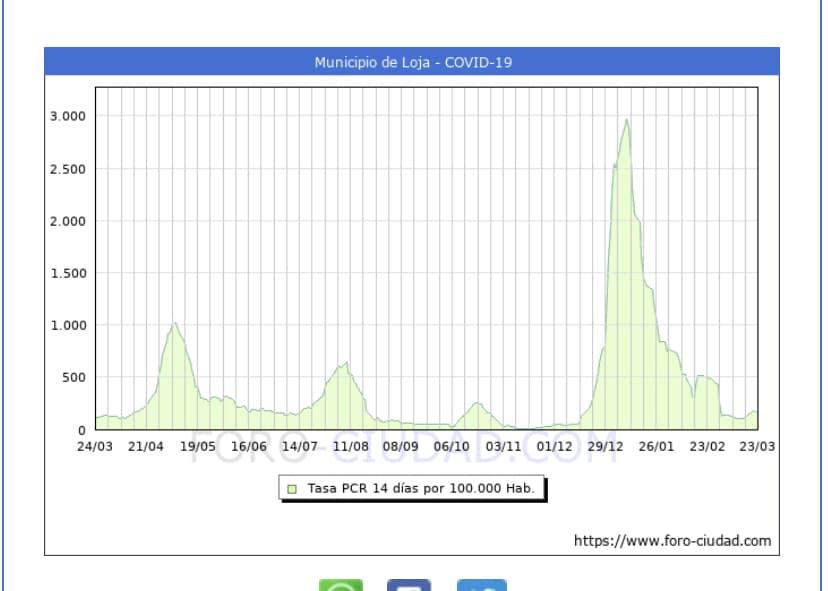
Task: Share the chart via the green WhatsApp icon
Action: (341, 585)
